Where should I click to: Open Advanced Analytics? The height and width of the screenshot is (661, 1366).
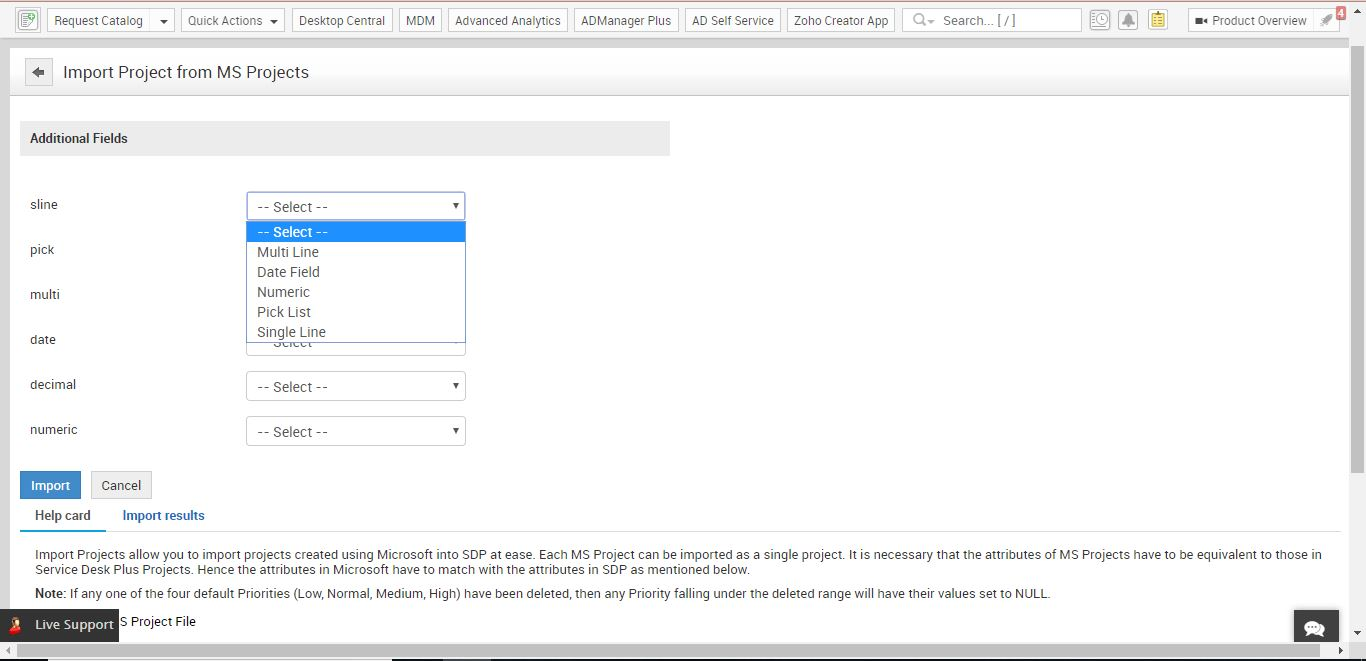507,20
